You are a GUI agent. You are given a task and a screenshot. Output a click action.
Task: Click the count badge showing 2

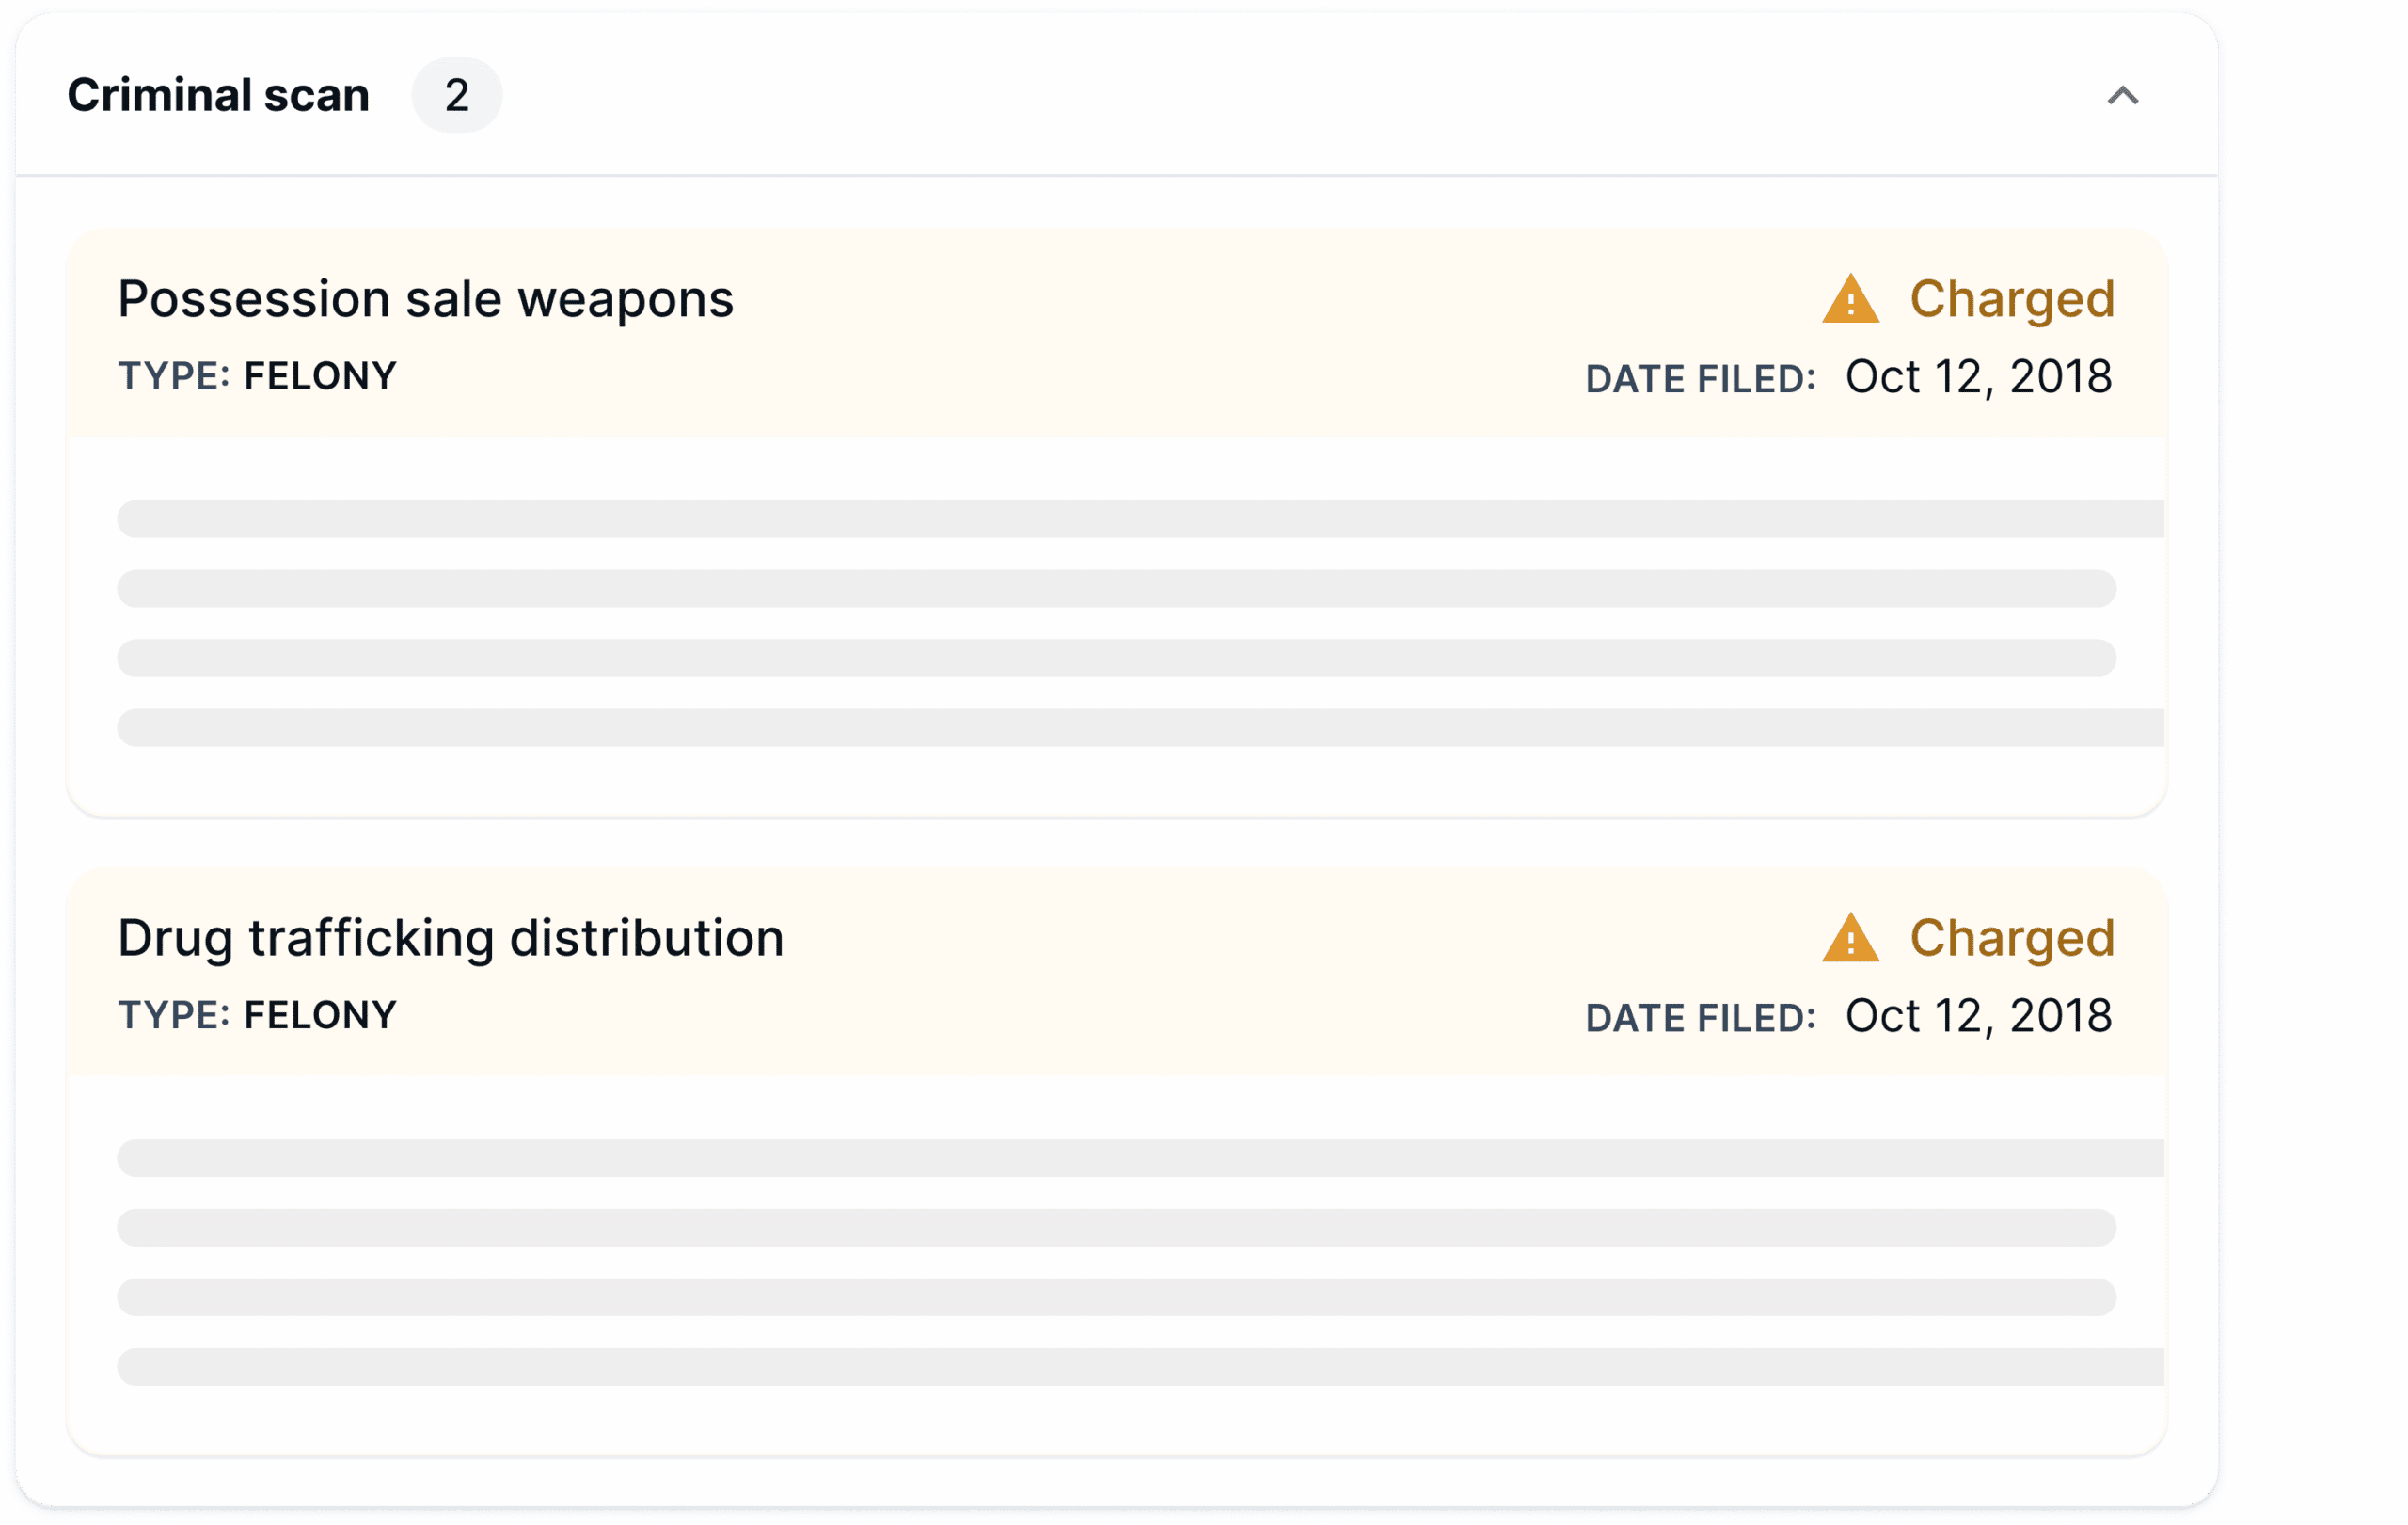[x=456, y=96]
